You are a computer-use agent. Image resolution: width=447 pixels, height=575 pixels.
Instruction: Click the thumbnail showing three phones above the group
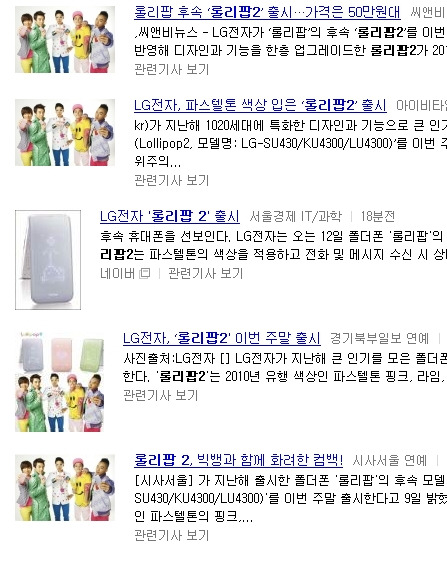(59, 381)
